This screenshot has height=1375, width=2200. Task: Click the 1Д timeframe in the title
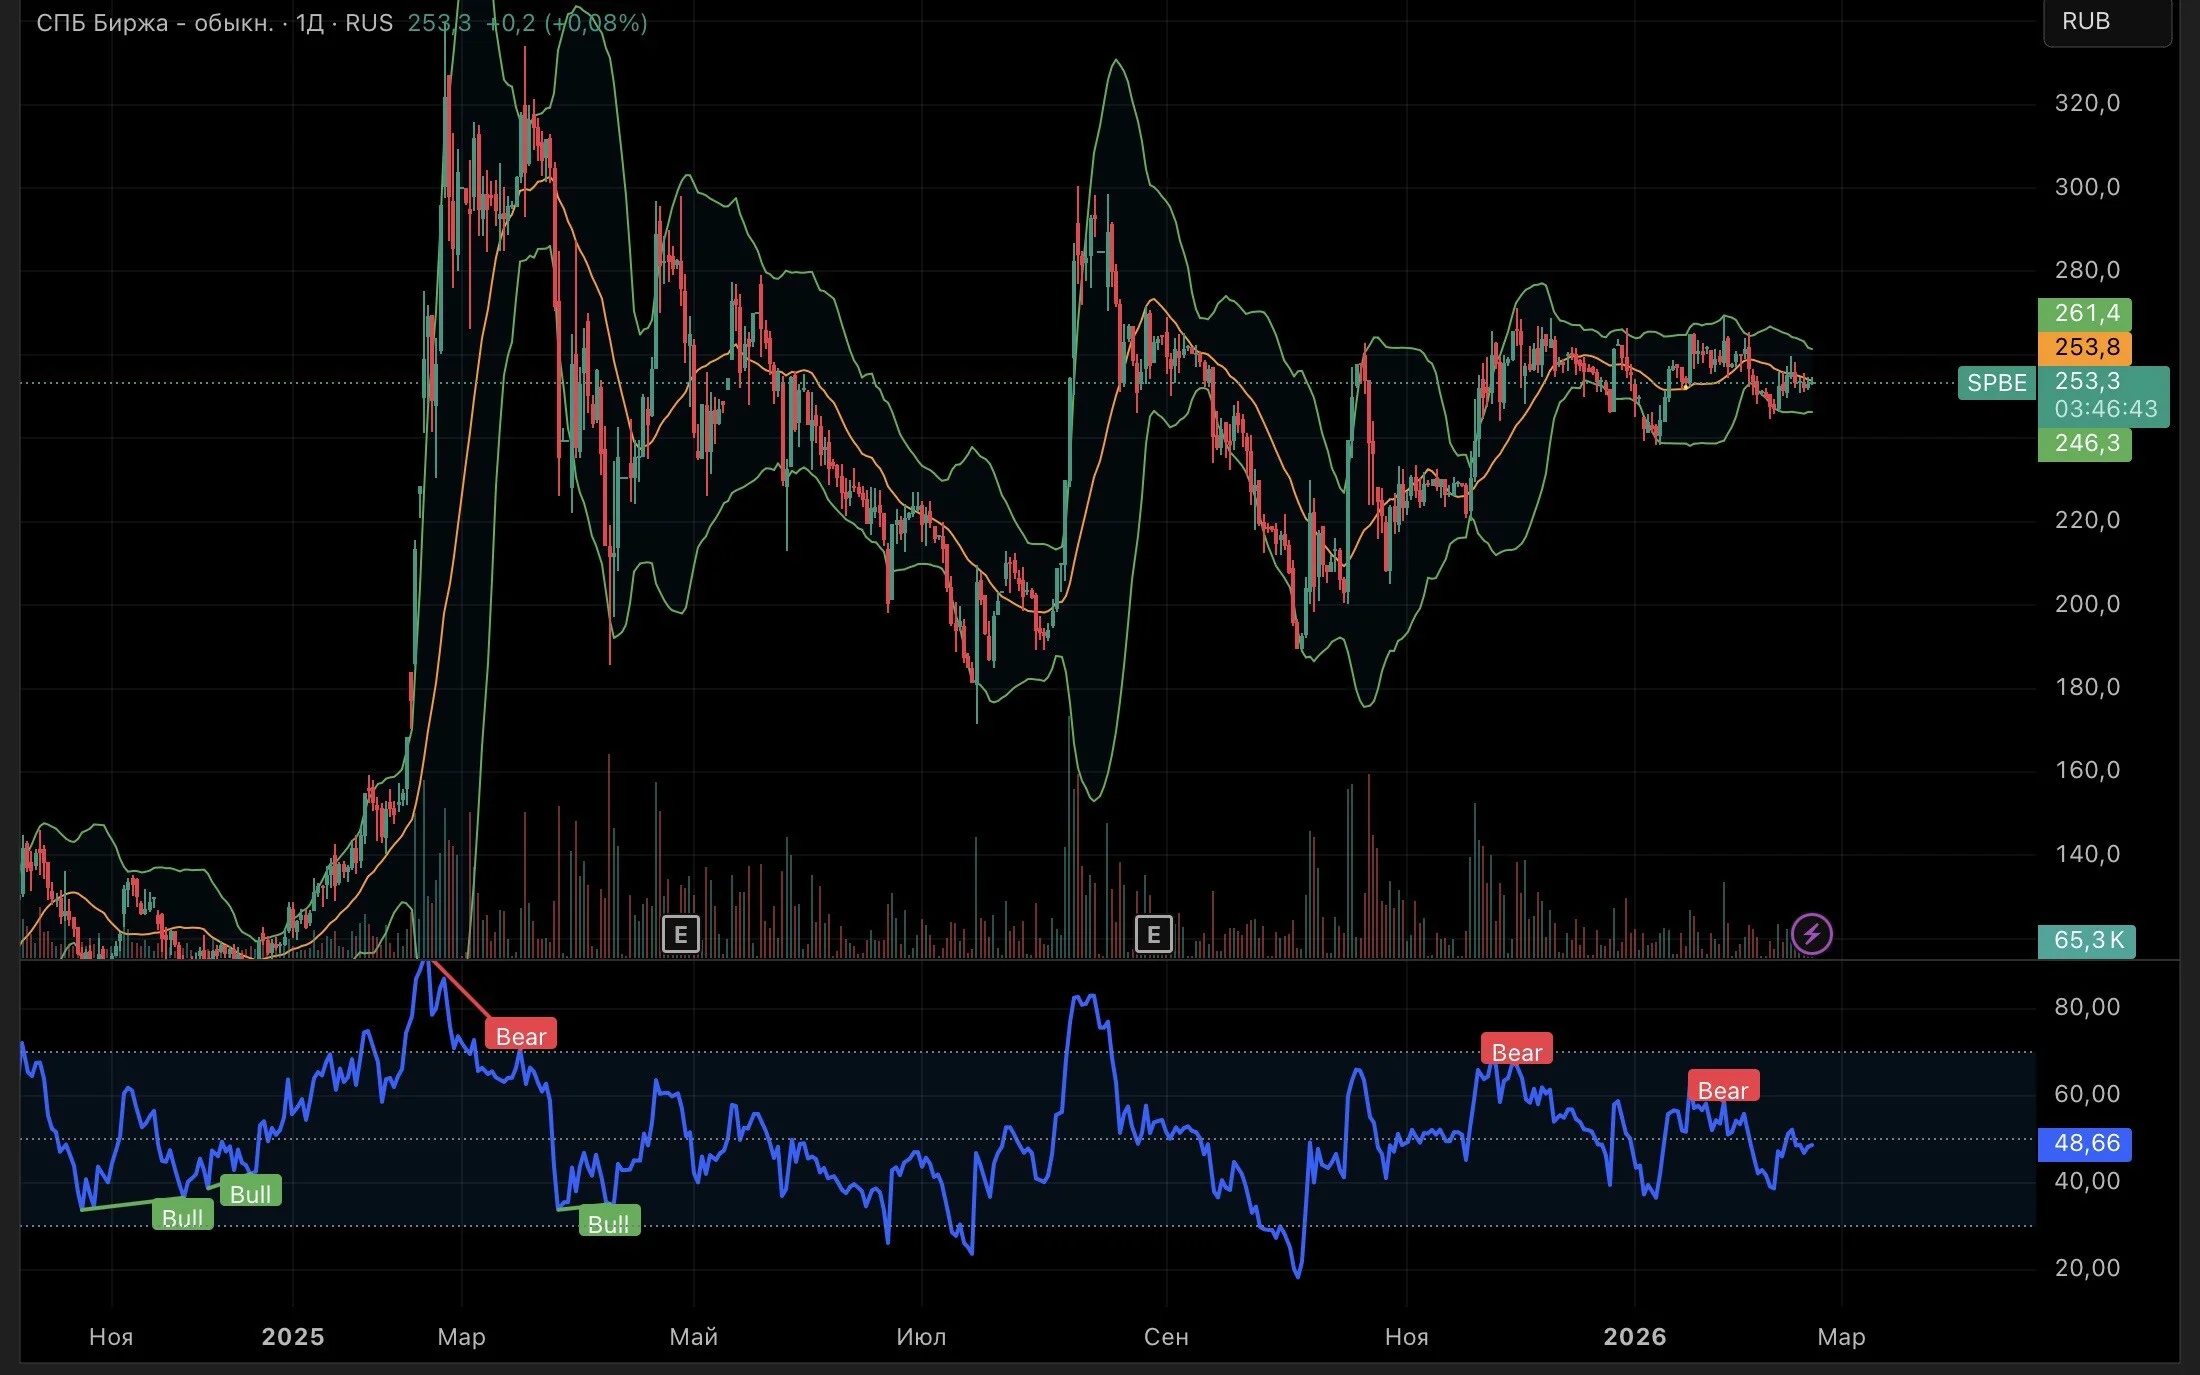(x=310, y=23)
